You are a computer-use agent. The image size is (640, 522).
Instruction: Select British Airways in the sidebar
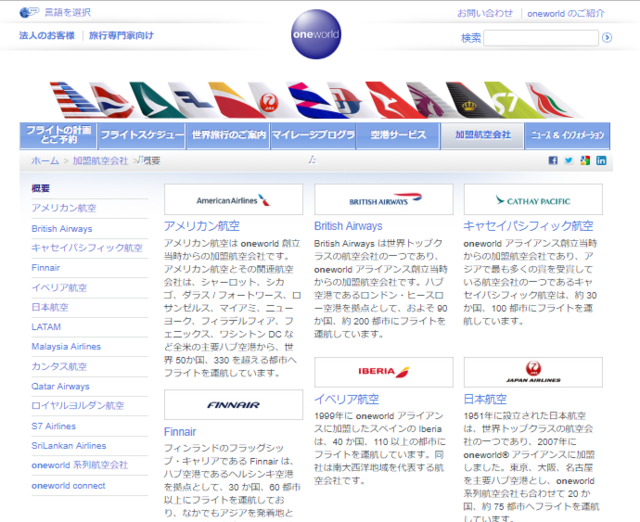coord(62,229)
